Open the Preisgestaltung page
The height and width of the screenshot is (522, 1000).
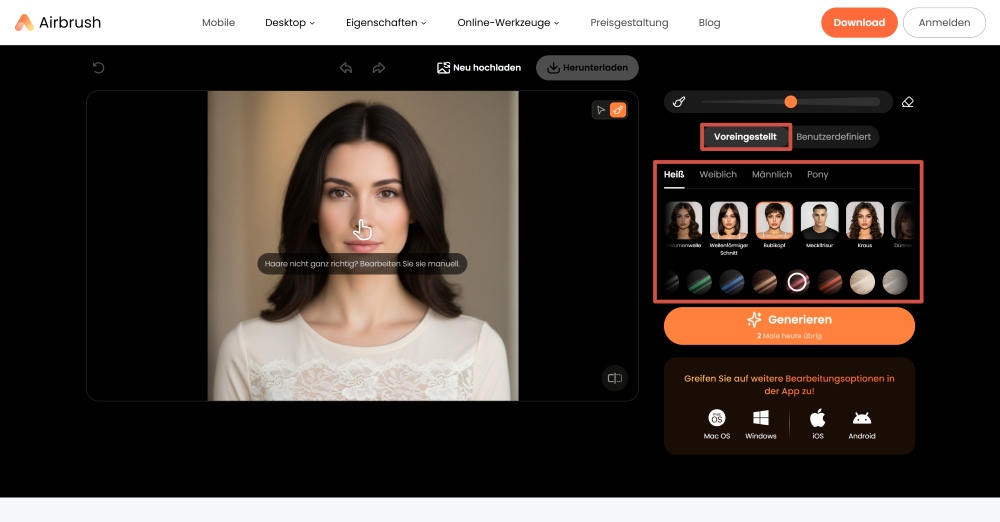click(629, 22)
